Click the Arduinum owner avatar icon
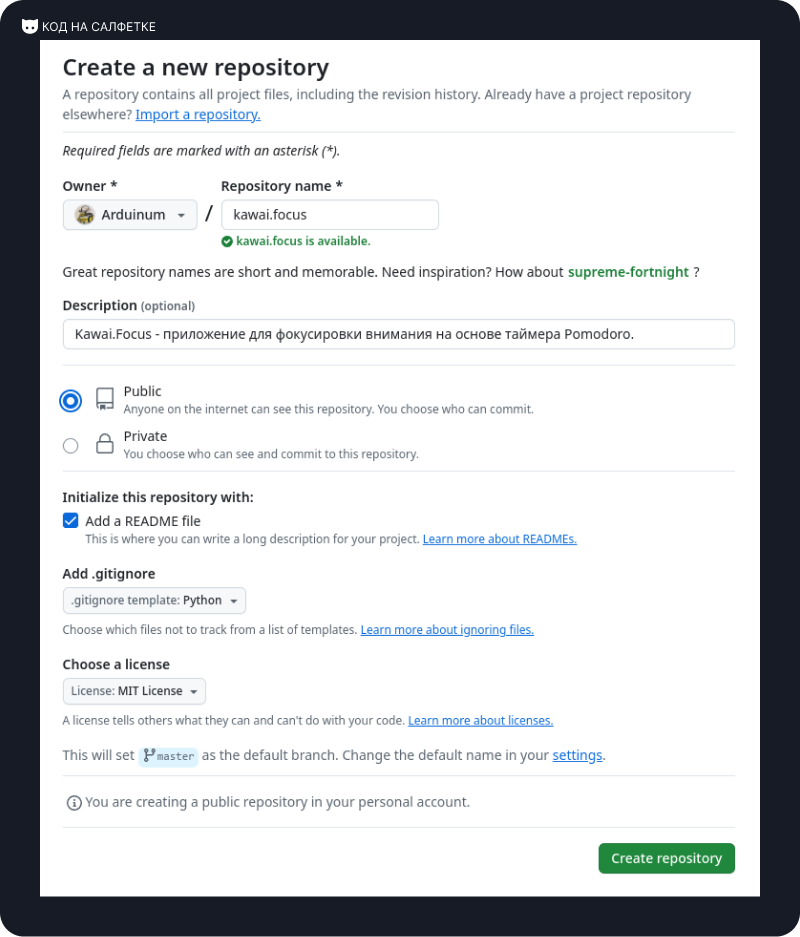This screenshot has height=937, width=800. coord(85,215)
